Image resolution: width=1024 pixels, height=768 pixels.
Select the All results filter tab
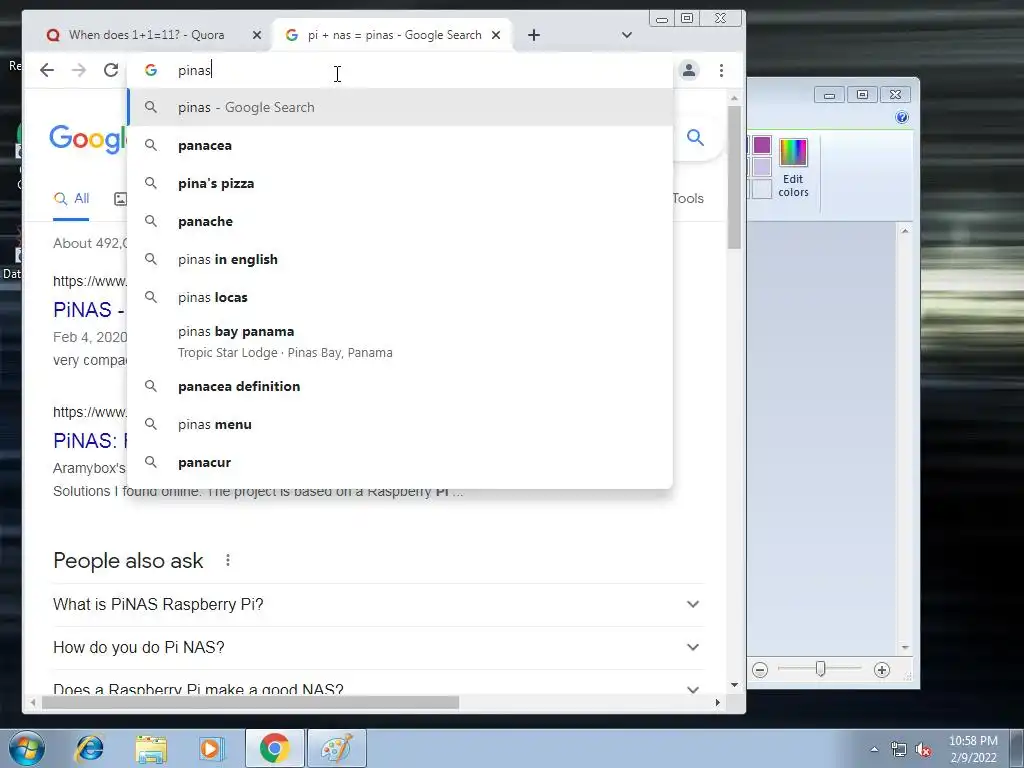(x=71, y=199)
